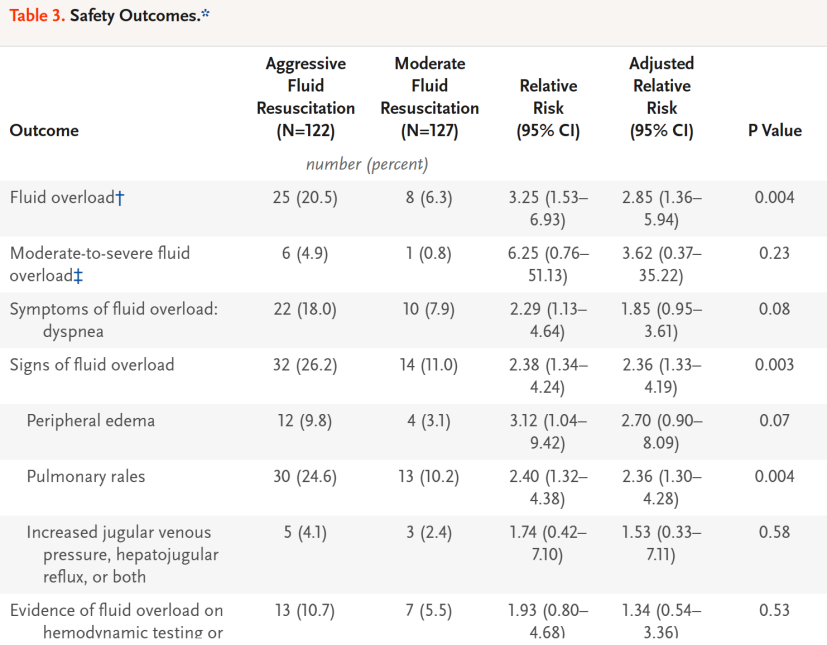
Task: Click the Moderate Fluid Resuscitation column header
Action: pos(429,97)
